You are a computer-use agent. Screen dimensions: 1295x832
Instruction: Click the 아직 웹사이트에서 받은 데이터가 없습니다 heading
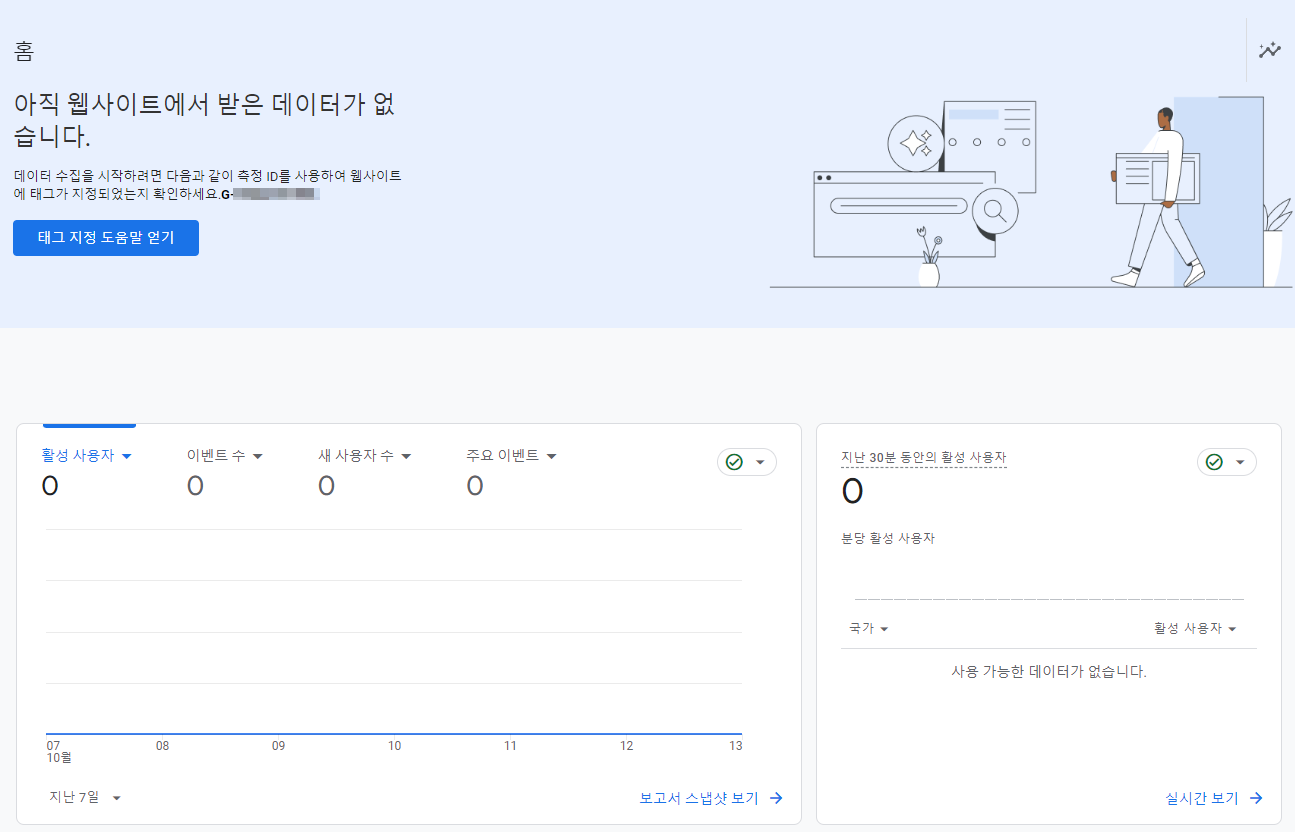[x=205, y=119]
